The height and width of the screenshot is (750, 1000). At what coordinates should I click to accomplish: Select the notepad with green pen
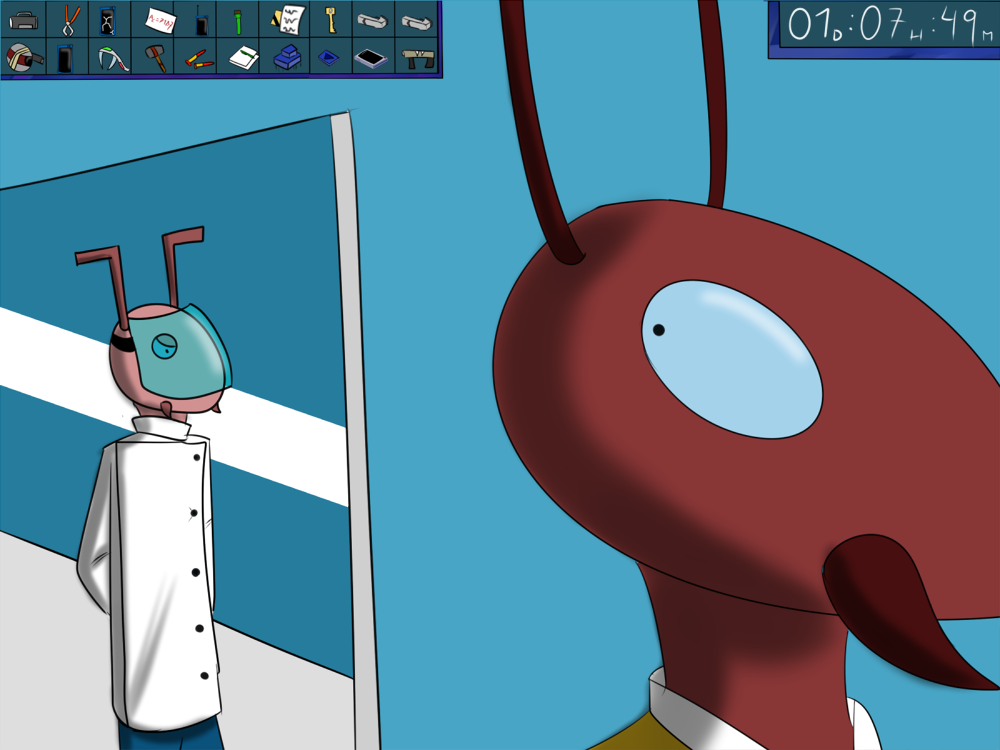[x=243, y=58]
